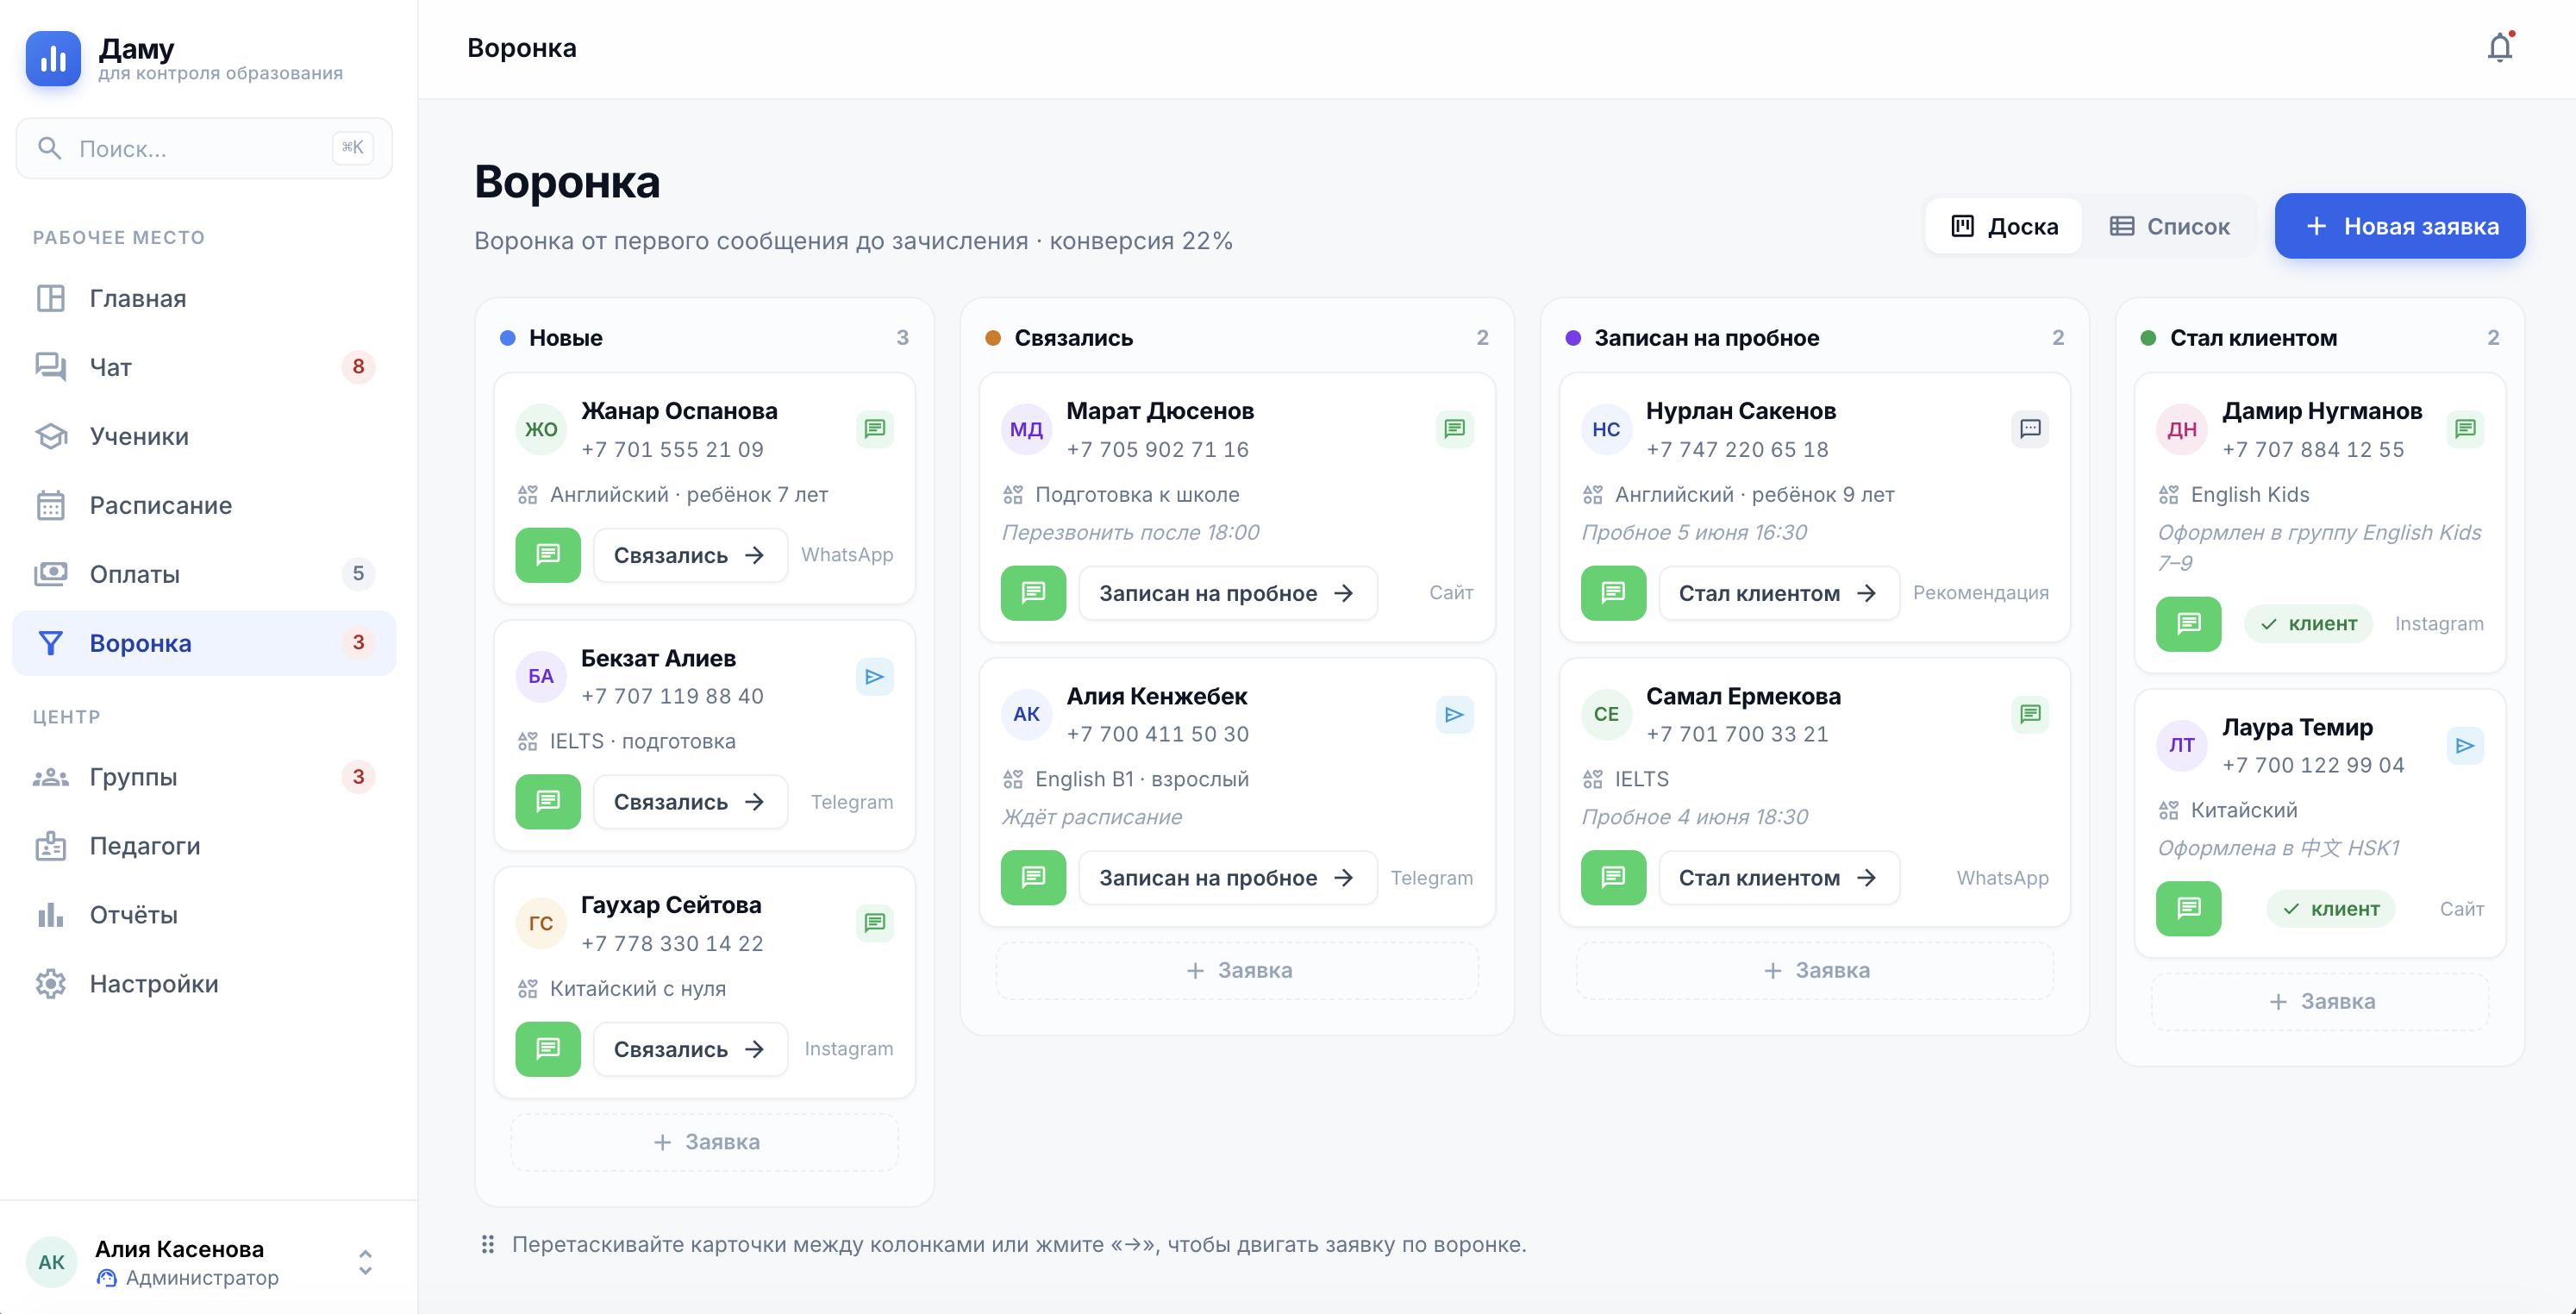Click channel icon on Марат Дюсенов card header
The image size is (2576, 1314).
[x=1455, y=429]
